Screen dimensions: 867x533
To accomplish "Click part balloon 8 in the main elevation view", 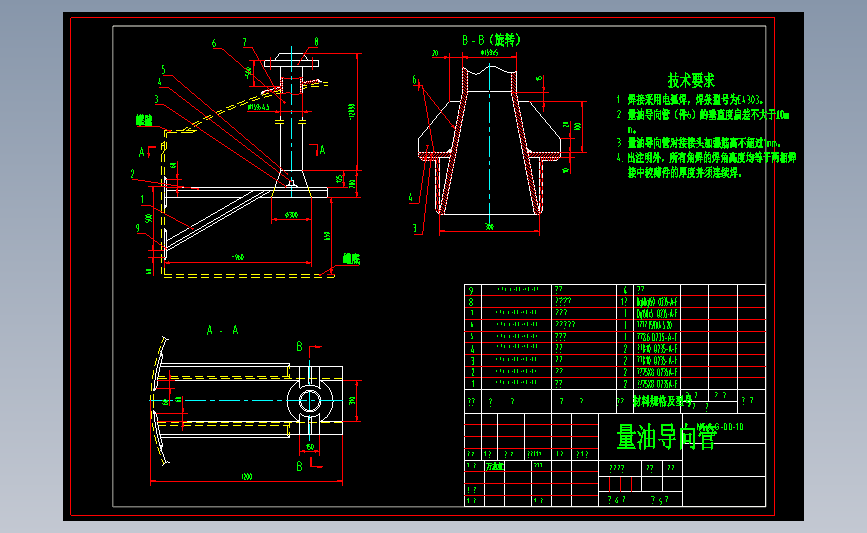I will [316, 41].
